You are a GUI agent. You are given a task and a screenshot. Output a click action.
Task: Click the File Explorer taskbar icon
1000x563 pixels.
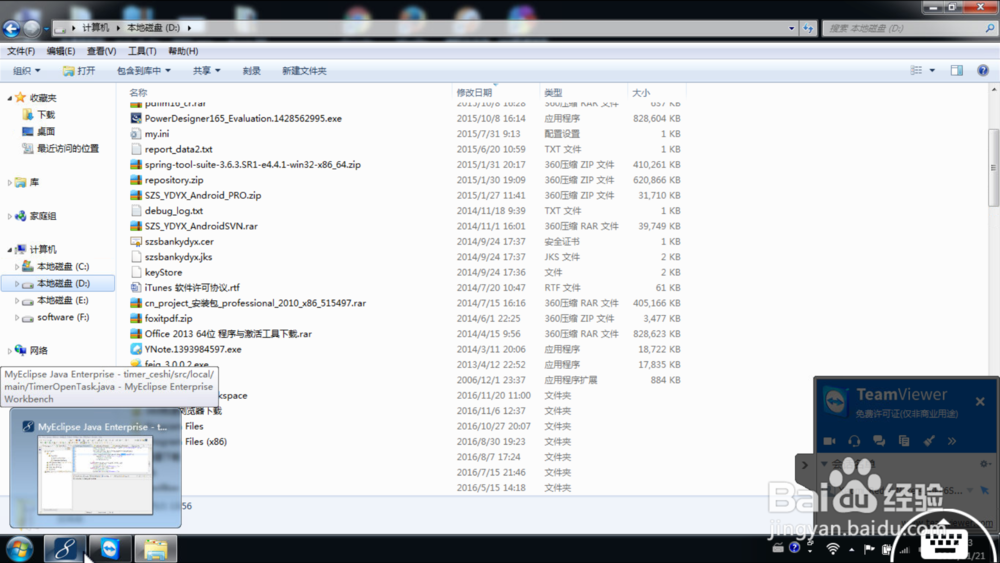(x=156, y=549)
